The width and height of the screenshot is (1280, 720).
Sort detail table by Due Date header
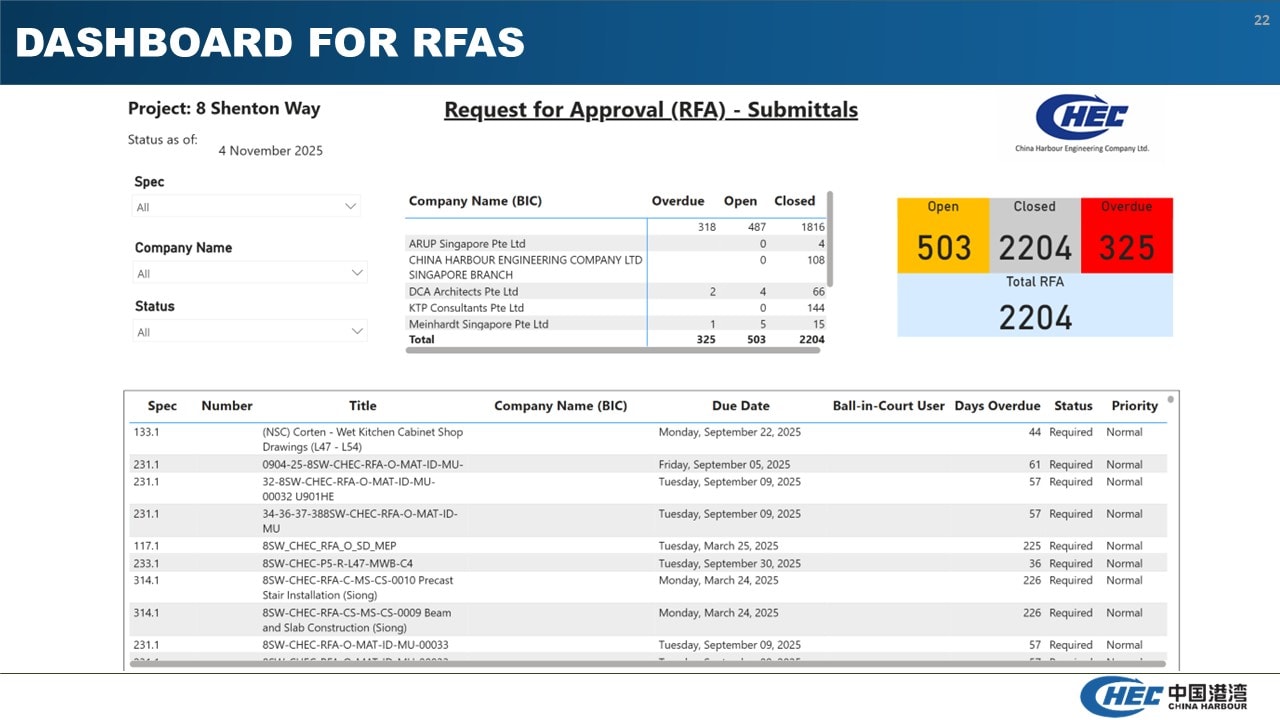tap(741, 406)
